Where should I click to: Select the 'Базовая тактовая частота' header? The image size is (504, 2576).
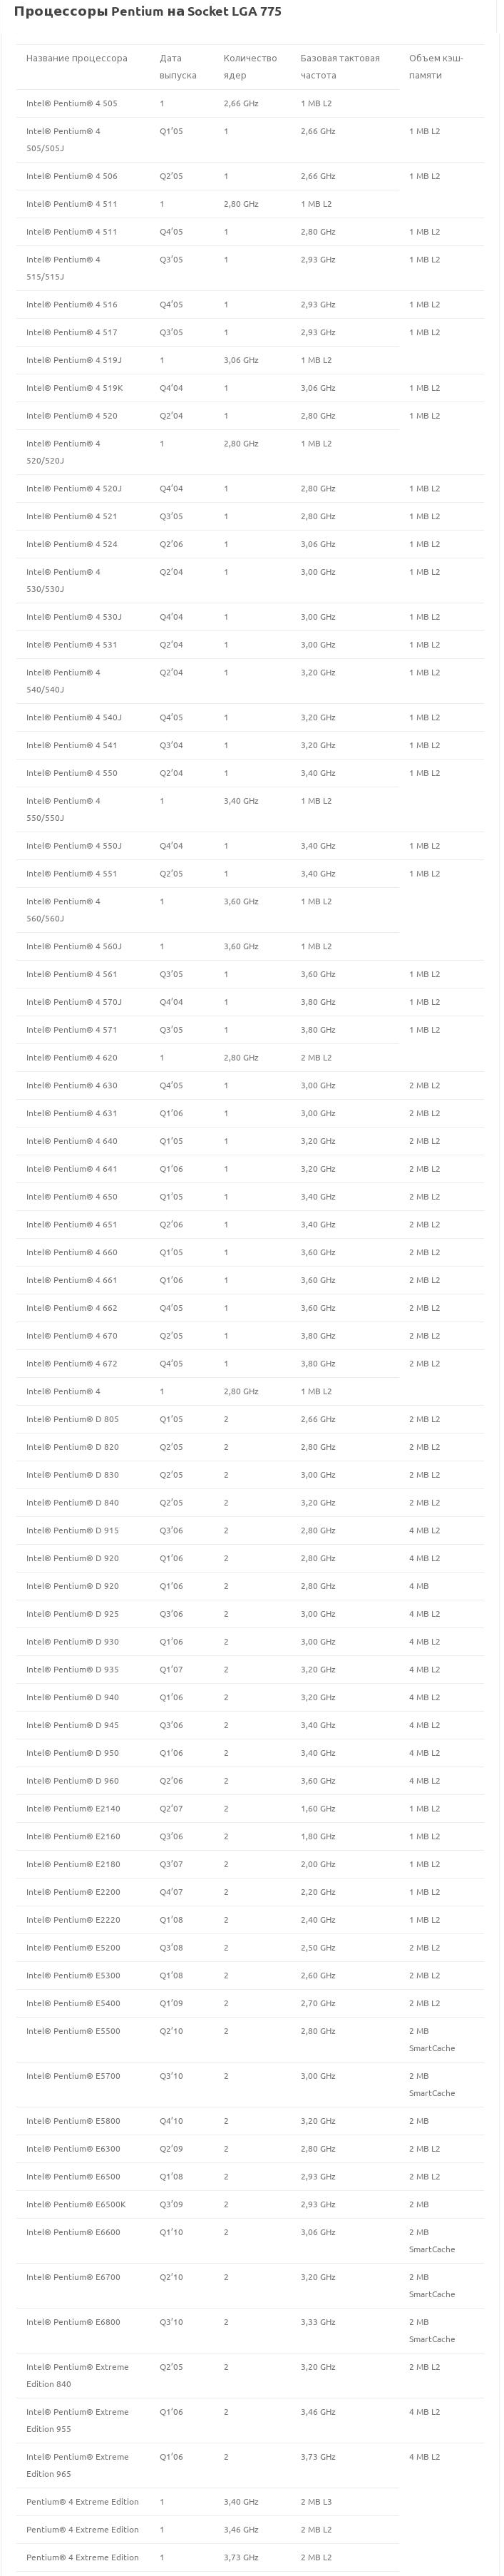pyautogui.click(x=340, y=66)
